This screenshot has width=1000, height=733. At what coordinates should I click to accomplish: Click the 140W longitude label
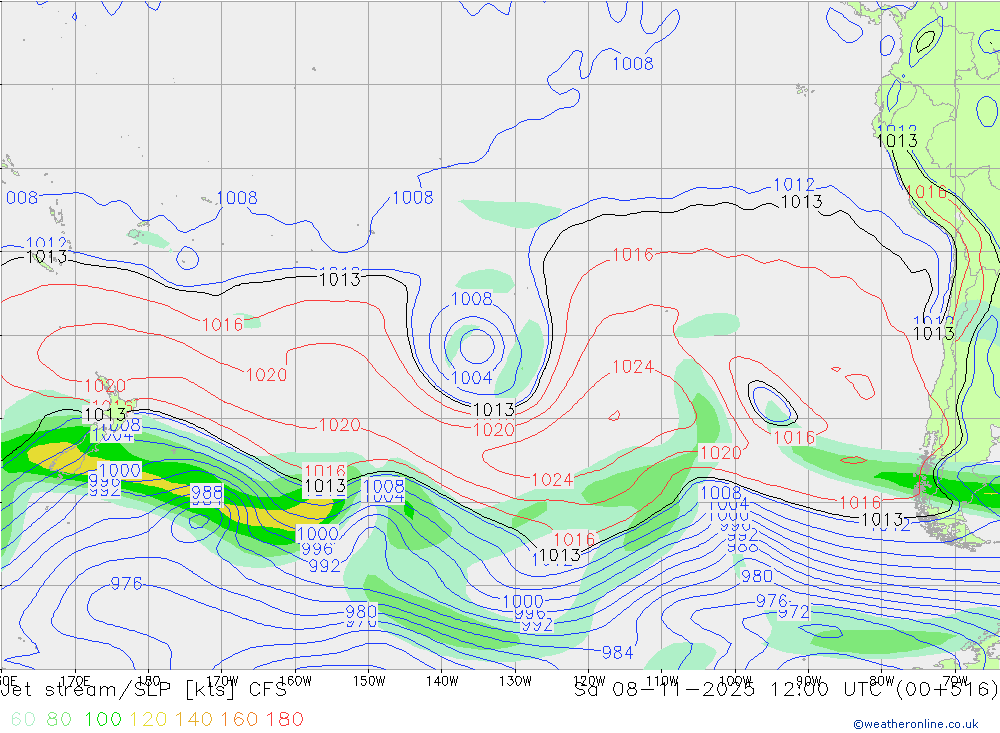(x=442, y=681)
